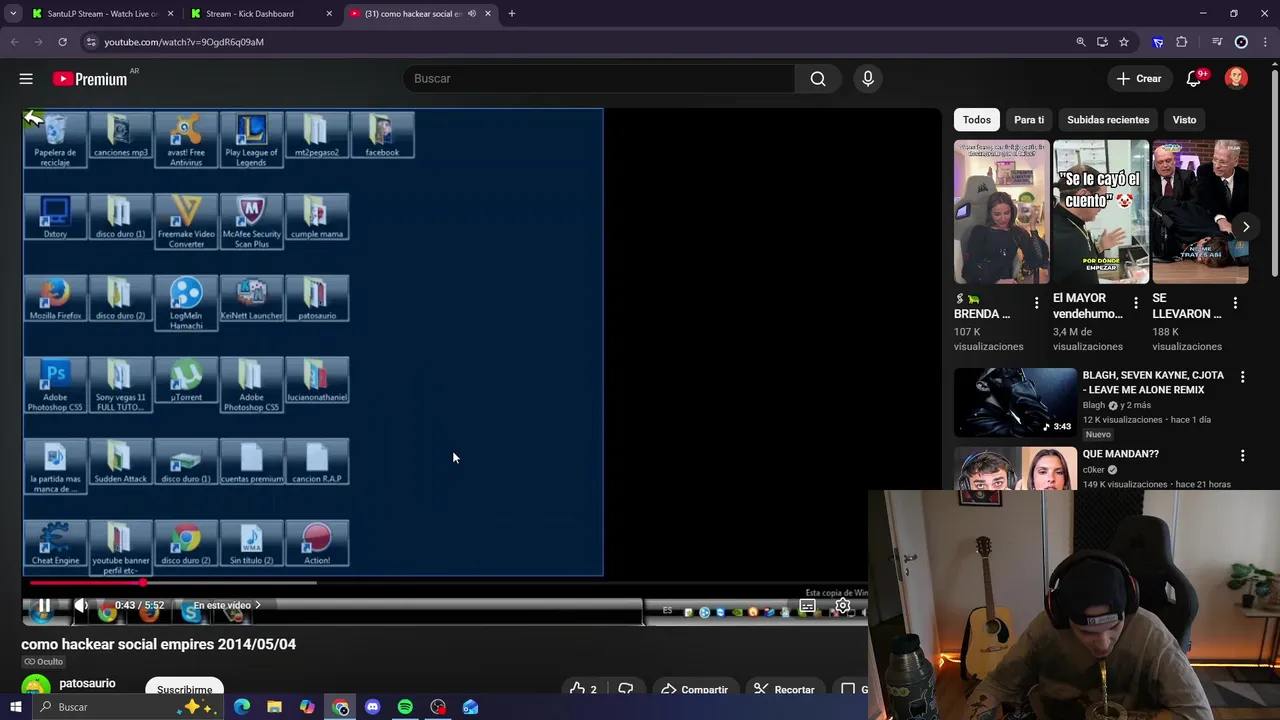The image size is (1280, 720).
Task: Open Chrome three-dot menu
Action: 1267,42
